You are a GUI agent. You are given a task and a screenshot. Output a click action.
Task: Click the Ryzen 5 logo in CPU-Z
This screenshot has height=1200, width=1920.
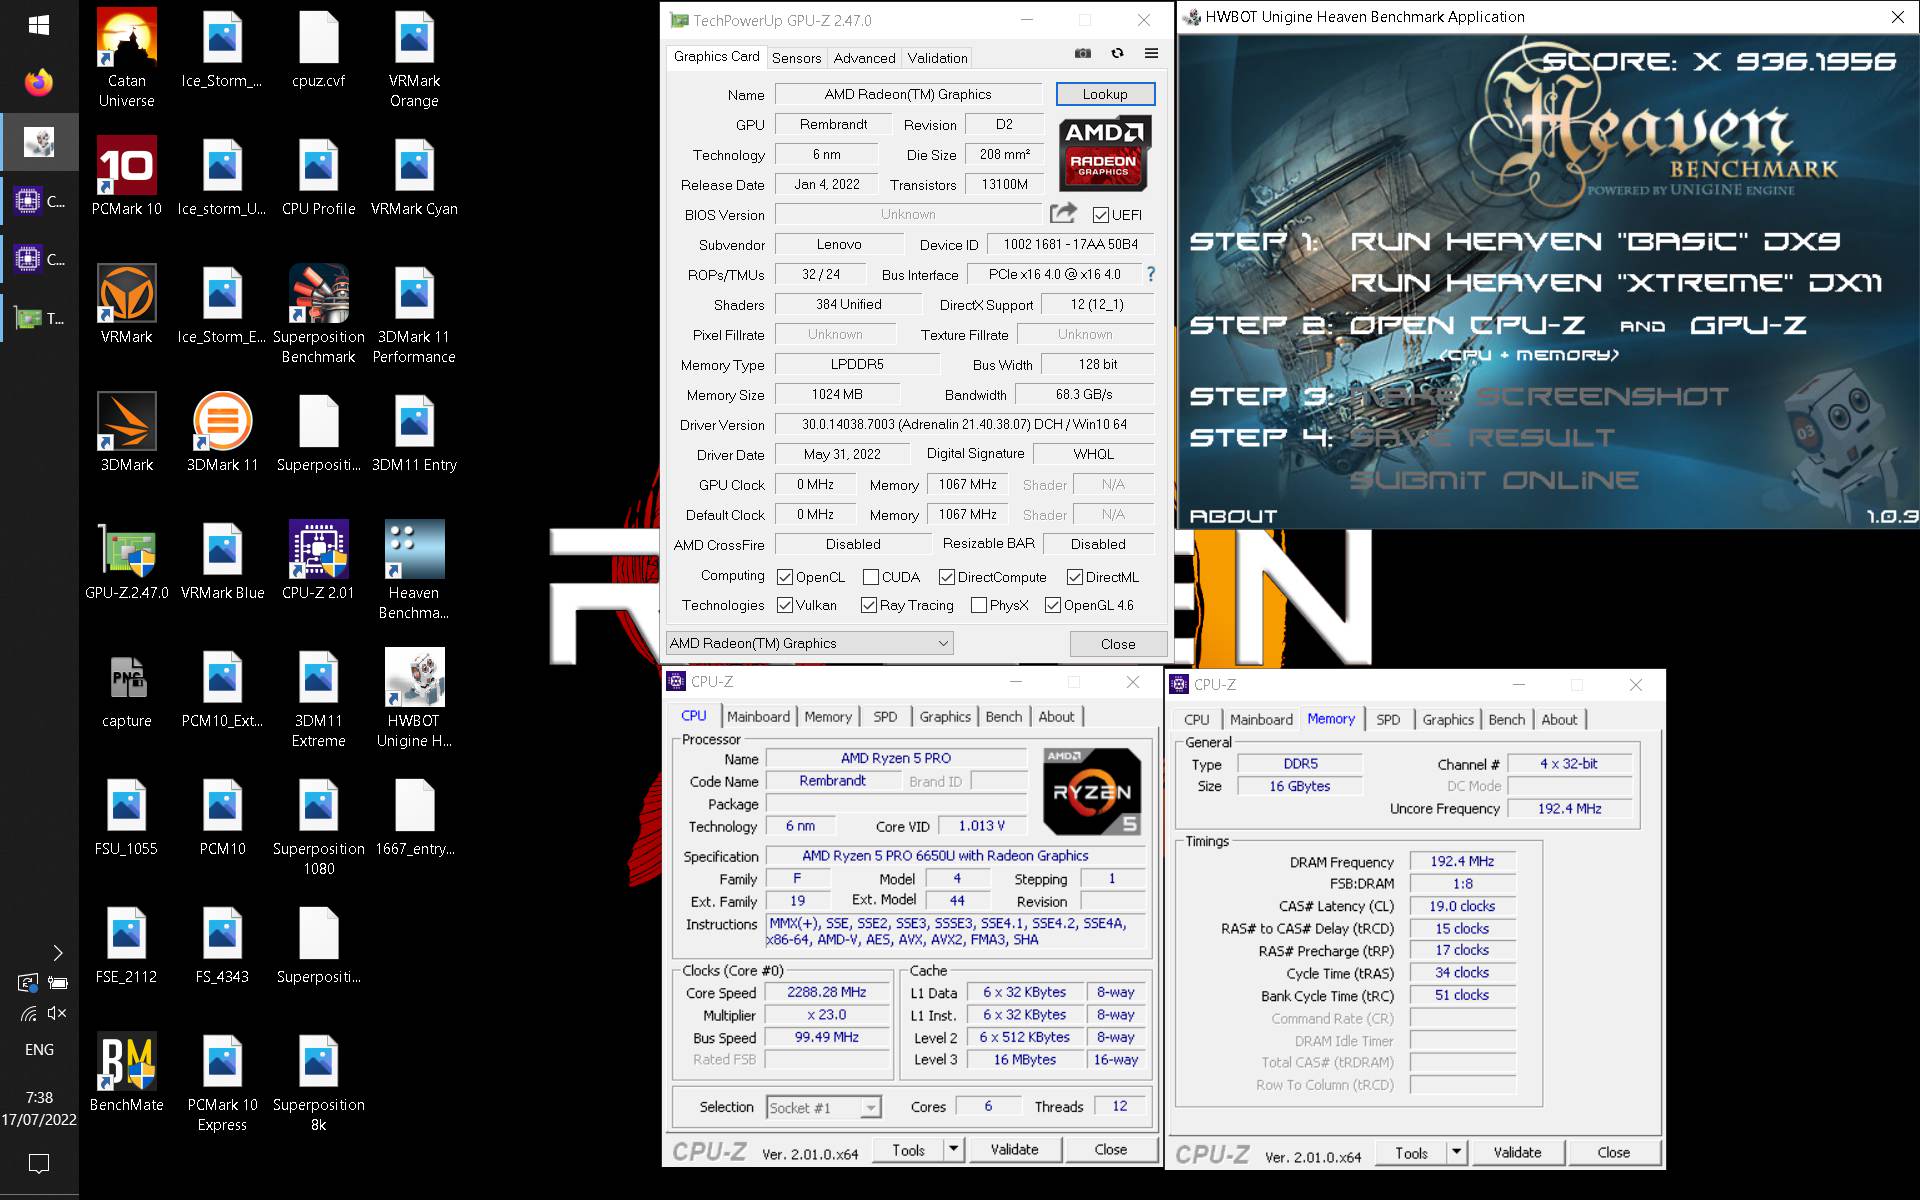[x=1092, y=791]
